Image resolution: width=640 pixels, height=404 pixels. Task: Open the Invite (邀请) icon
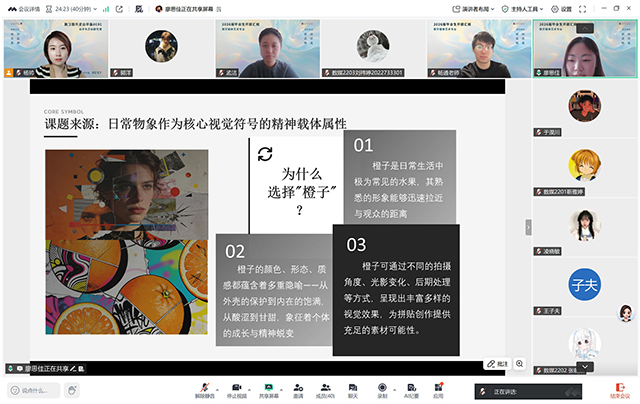[x=297, y=388]
